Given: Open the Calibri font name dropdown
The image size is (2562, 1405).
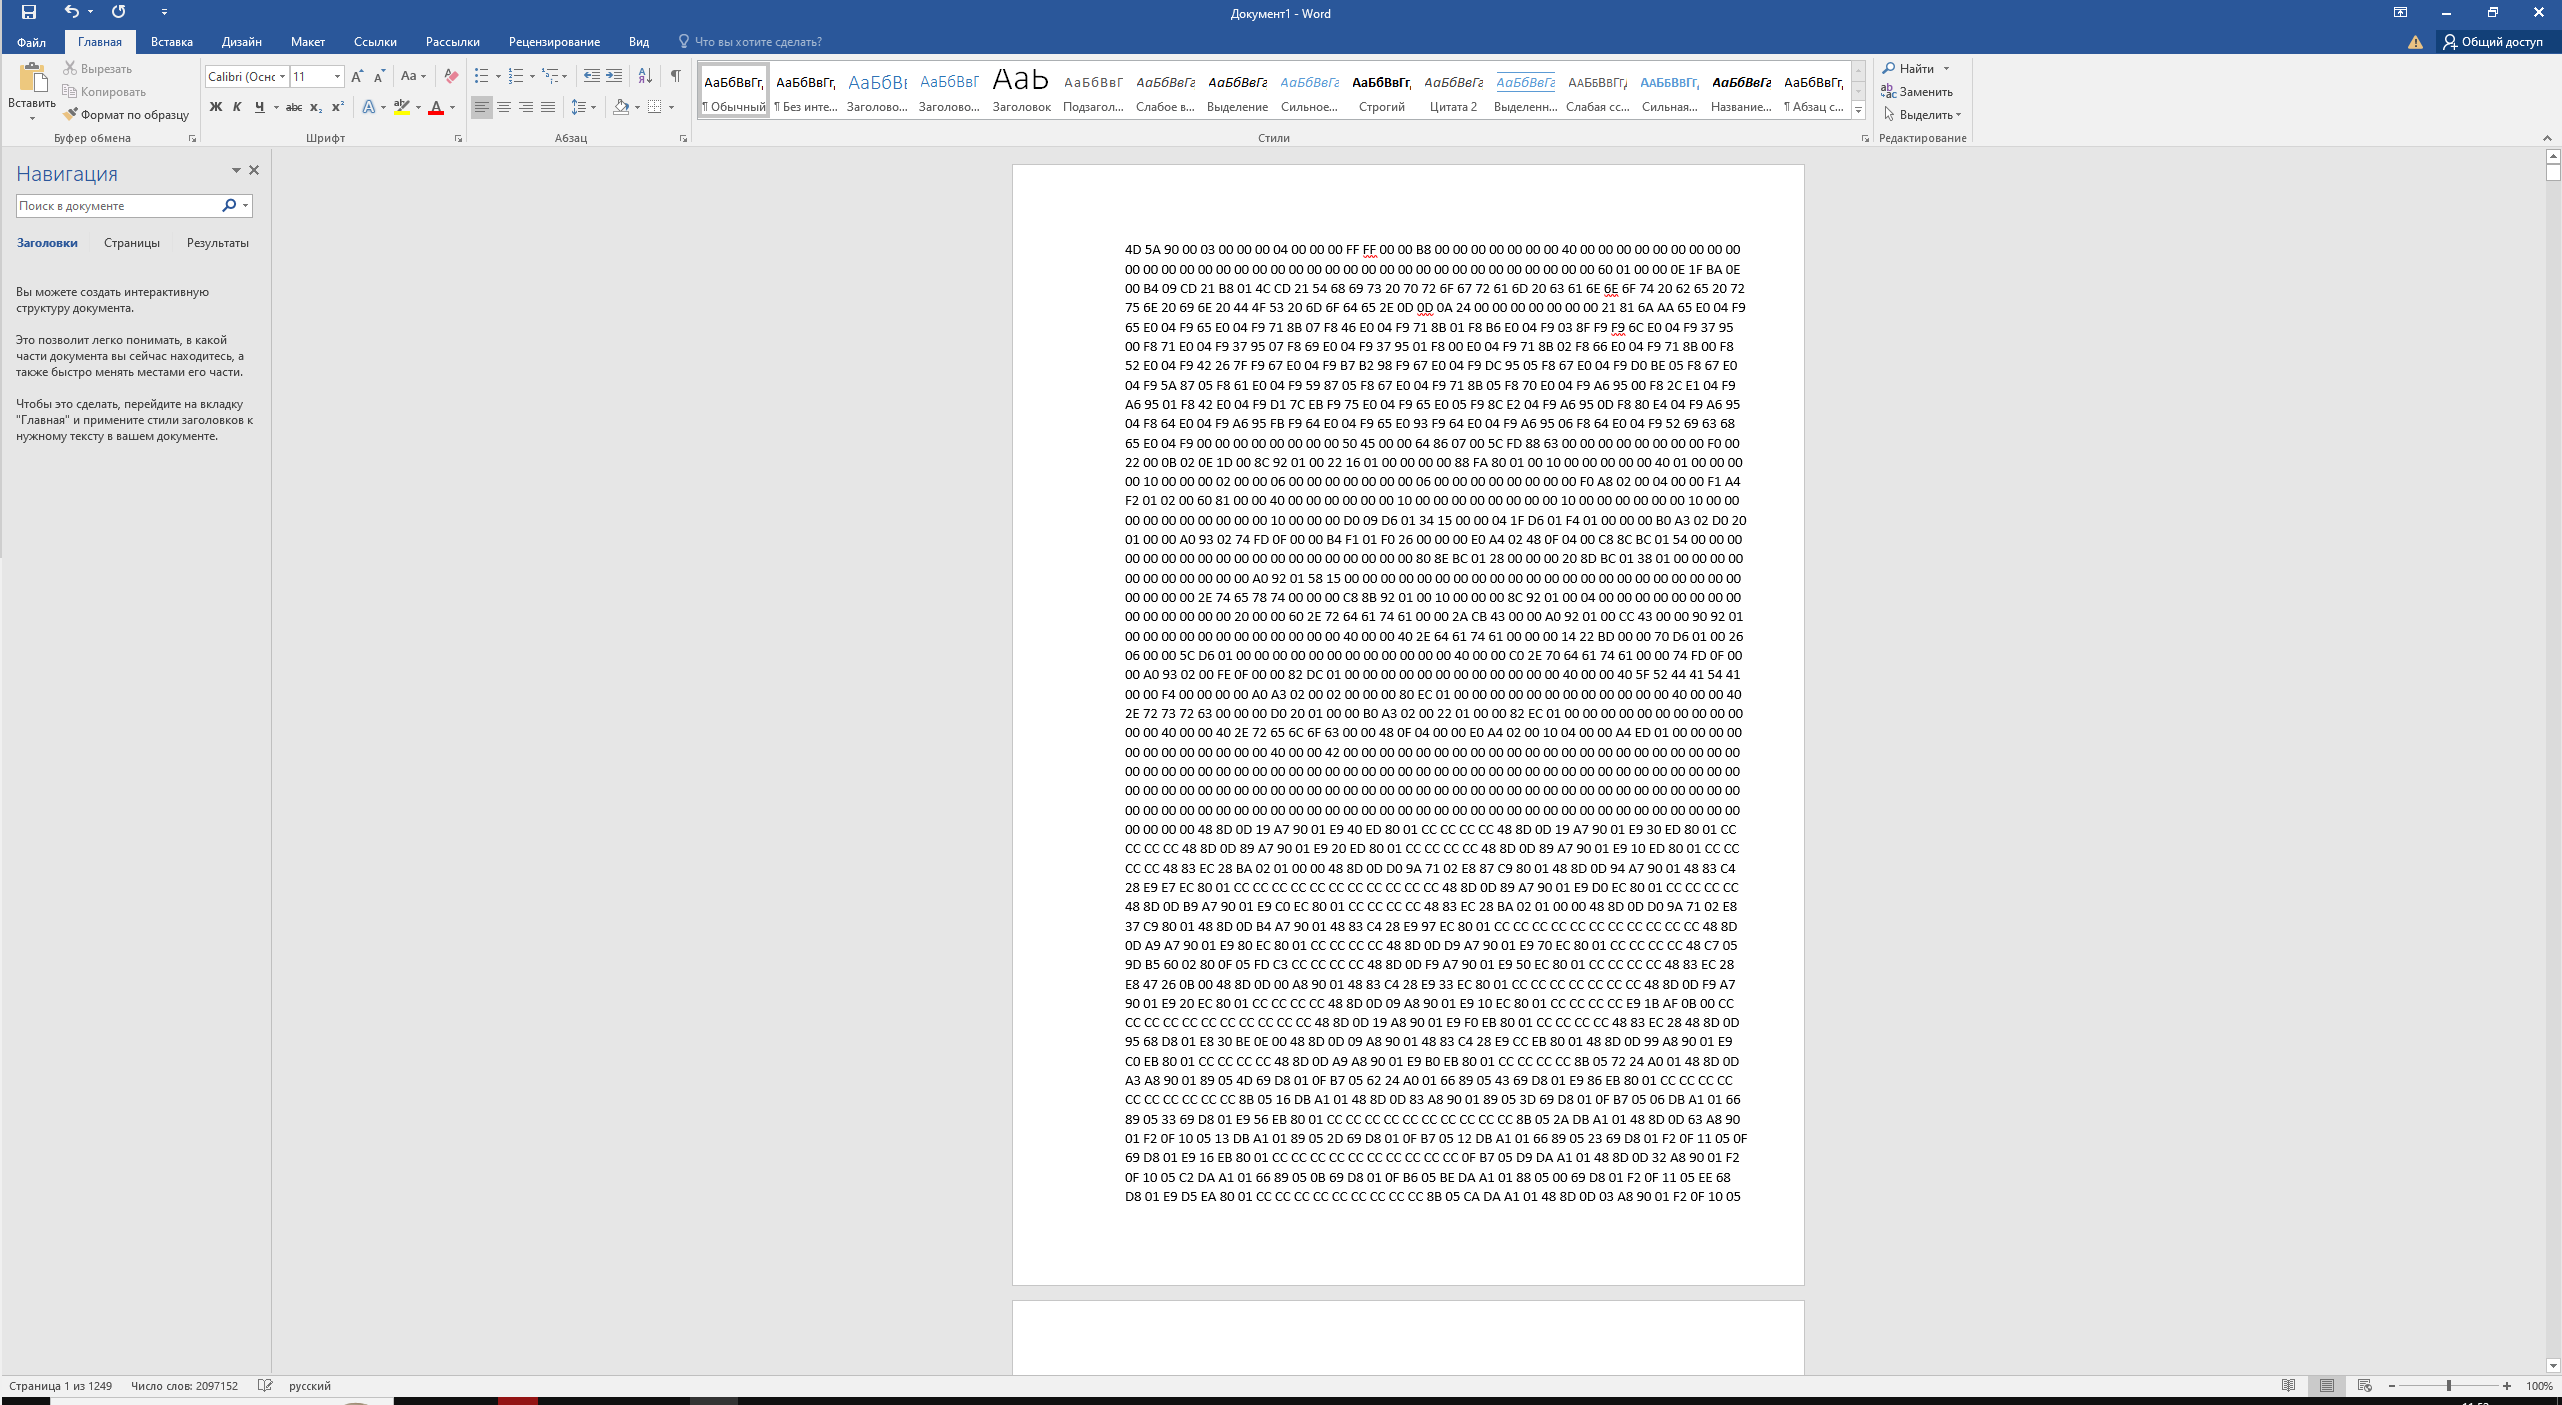Looking at the screenshot, I should coord(283,76).
